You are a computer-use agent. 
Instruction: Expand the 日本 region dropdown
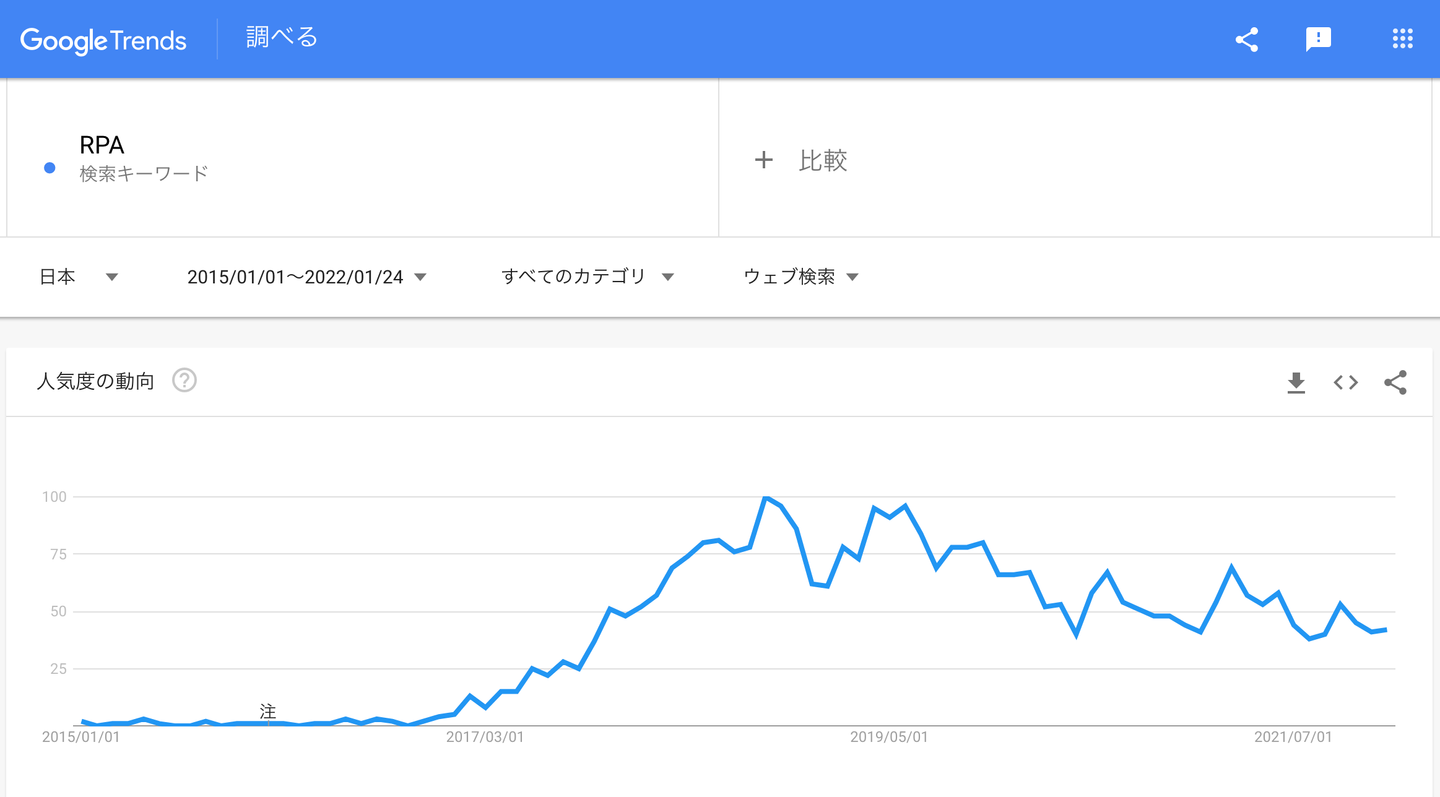tap(79, 277)
